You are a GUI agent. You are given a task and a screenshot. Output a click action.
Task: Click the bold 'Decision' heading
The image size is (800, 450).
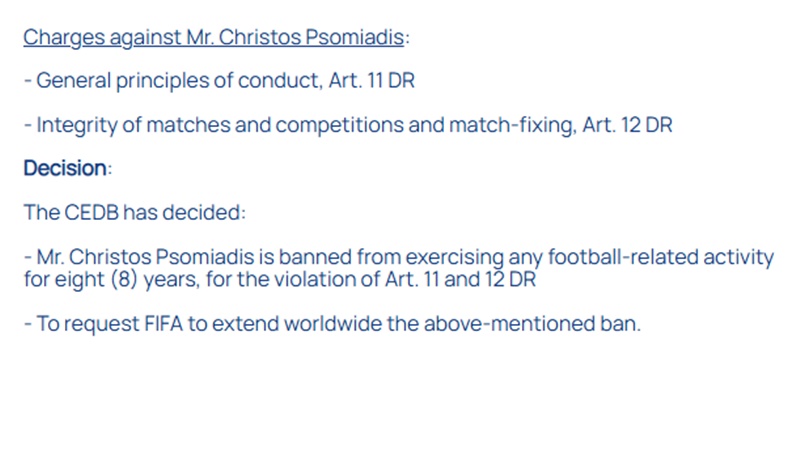65,168
